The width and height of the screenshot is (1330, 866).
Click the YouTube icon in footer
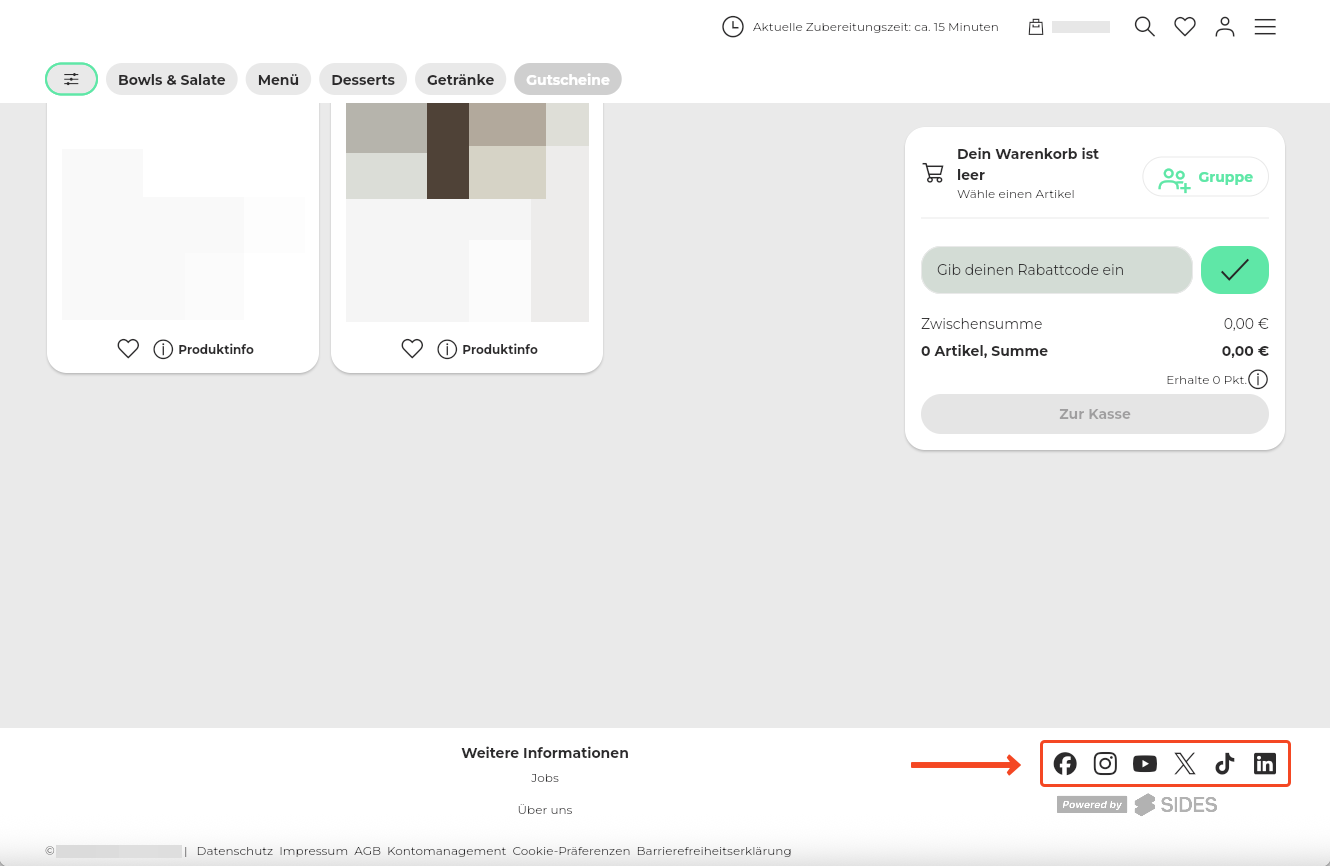point(1145,764)
